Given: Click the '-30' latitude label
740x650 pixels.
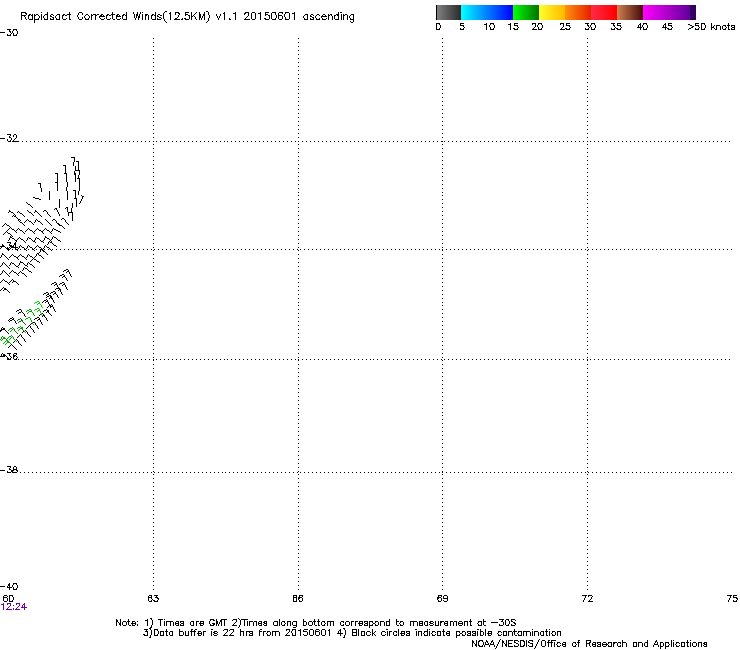Looking at the screenshot, I should click(x=9, y=33).
